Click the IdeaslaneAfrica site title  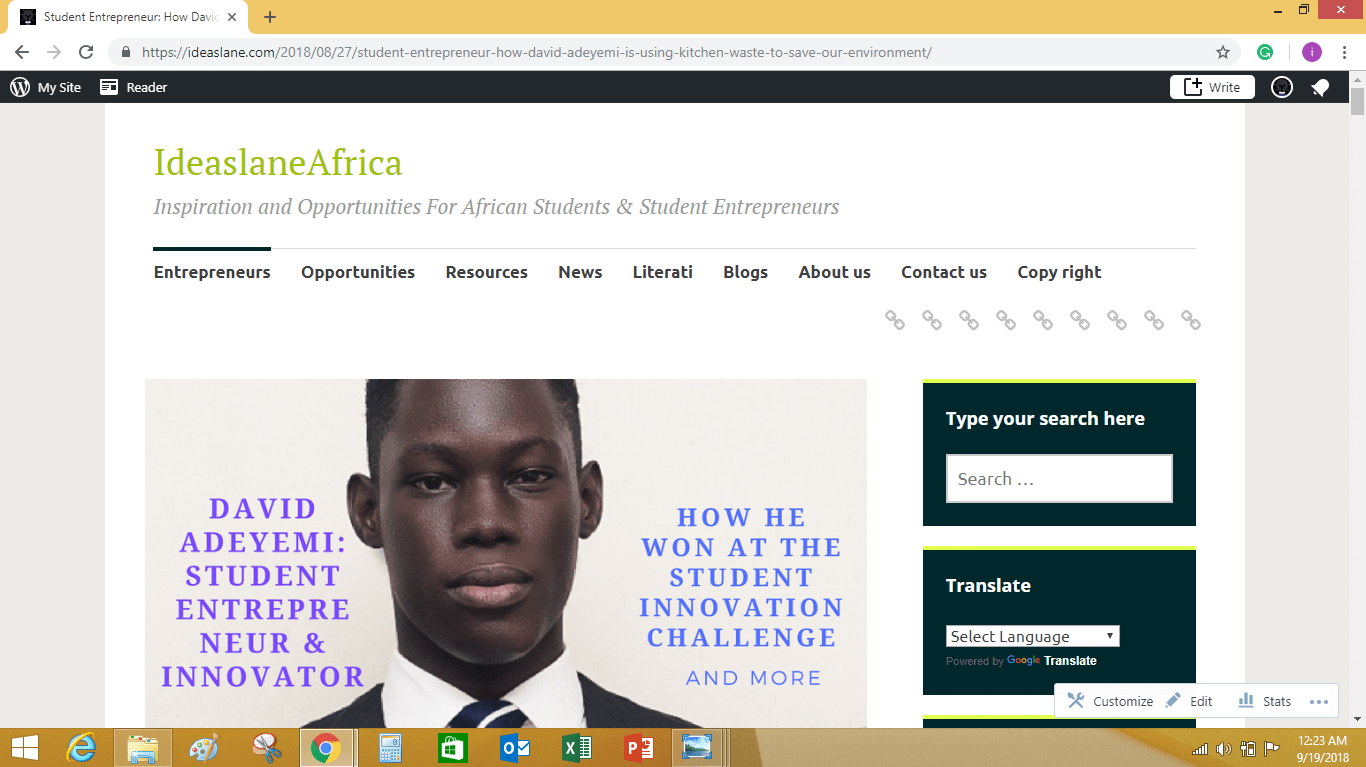278,162
